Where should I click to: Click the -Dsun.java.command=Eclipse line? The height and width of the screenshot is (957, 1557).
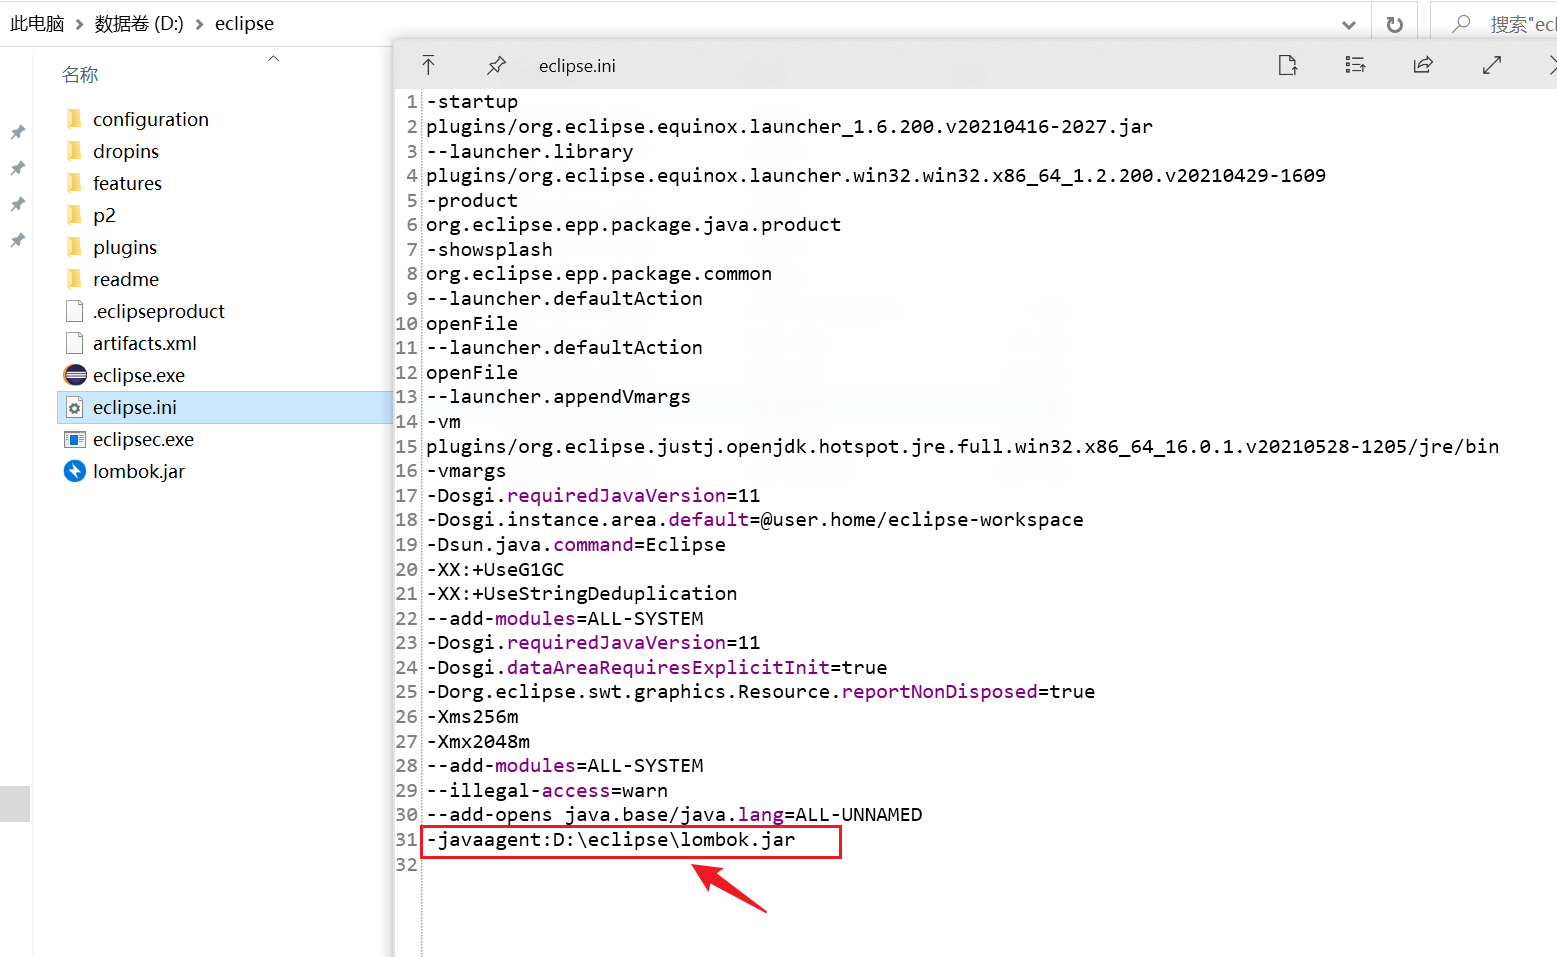(x=576, y=544)
